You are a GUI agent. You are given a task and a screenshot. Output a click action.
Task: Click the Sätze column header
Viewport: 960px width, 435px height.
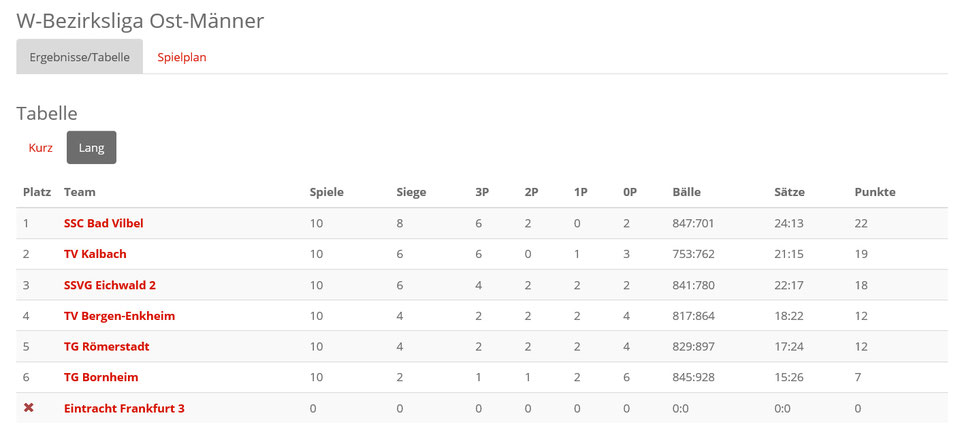click(789, 192)
